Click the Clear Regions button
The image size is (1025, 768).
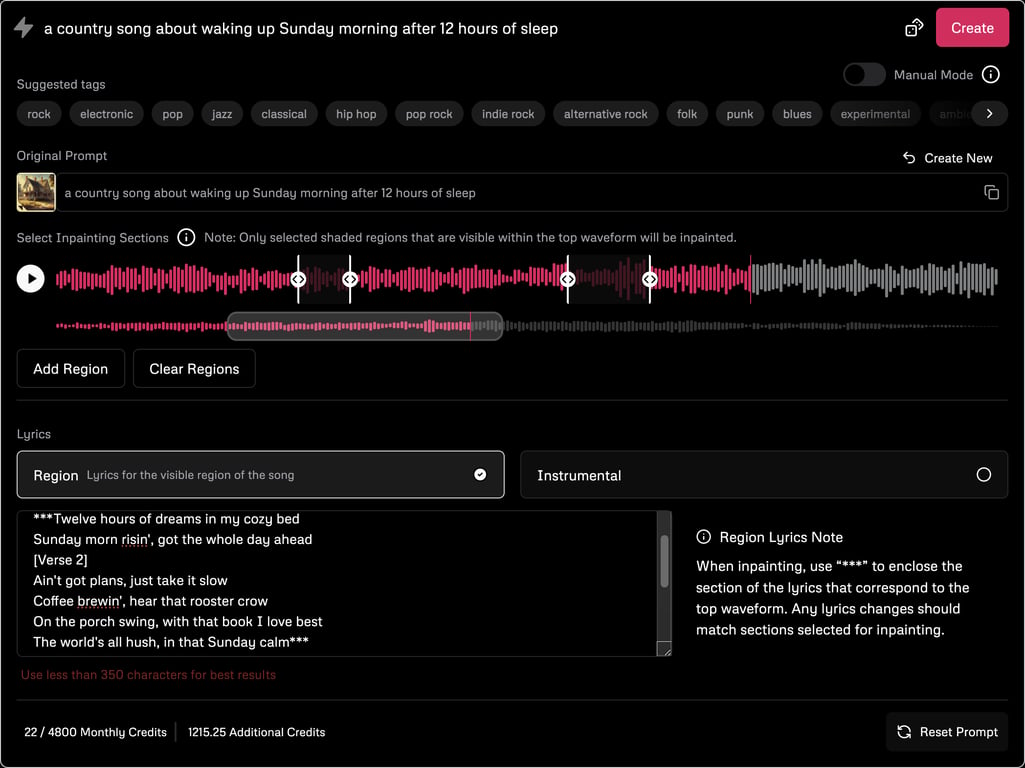click(x=194, y=369)
